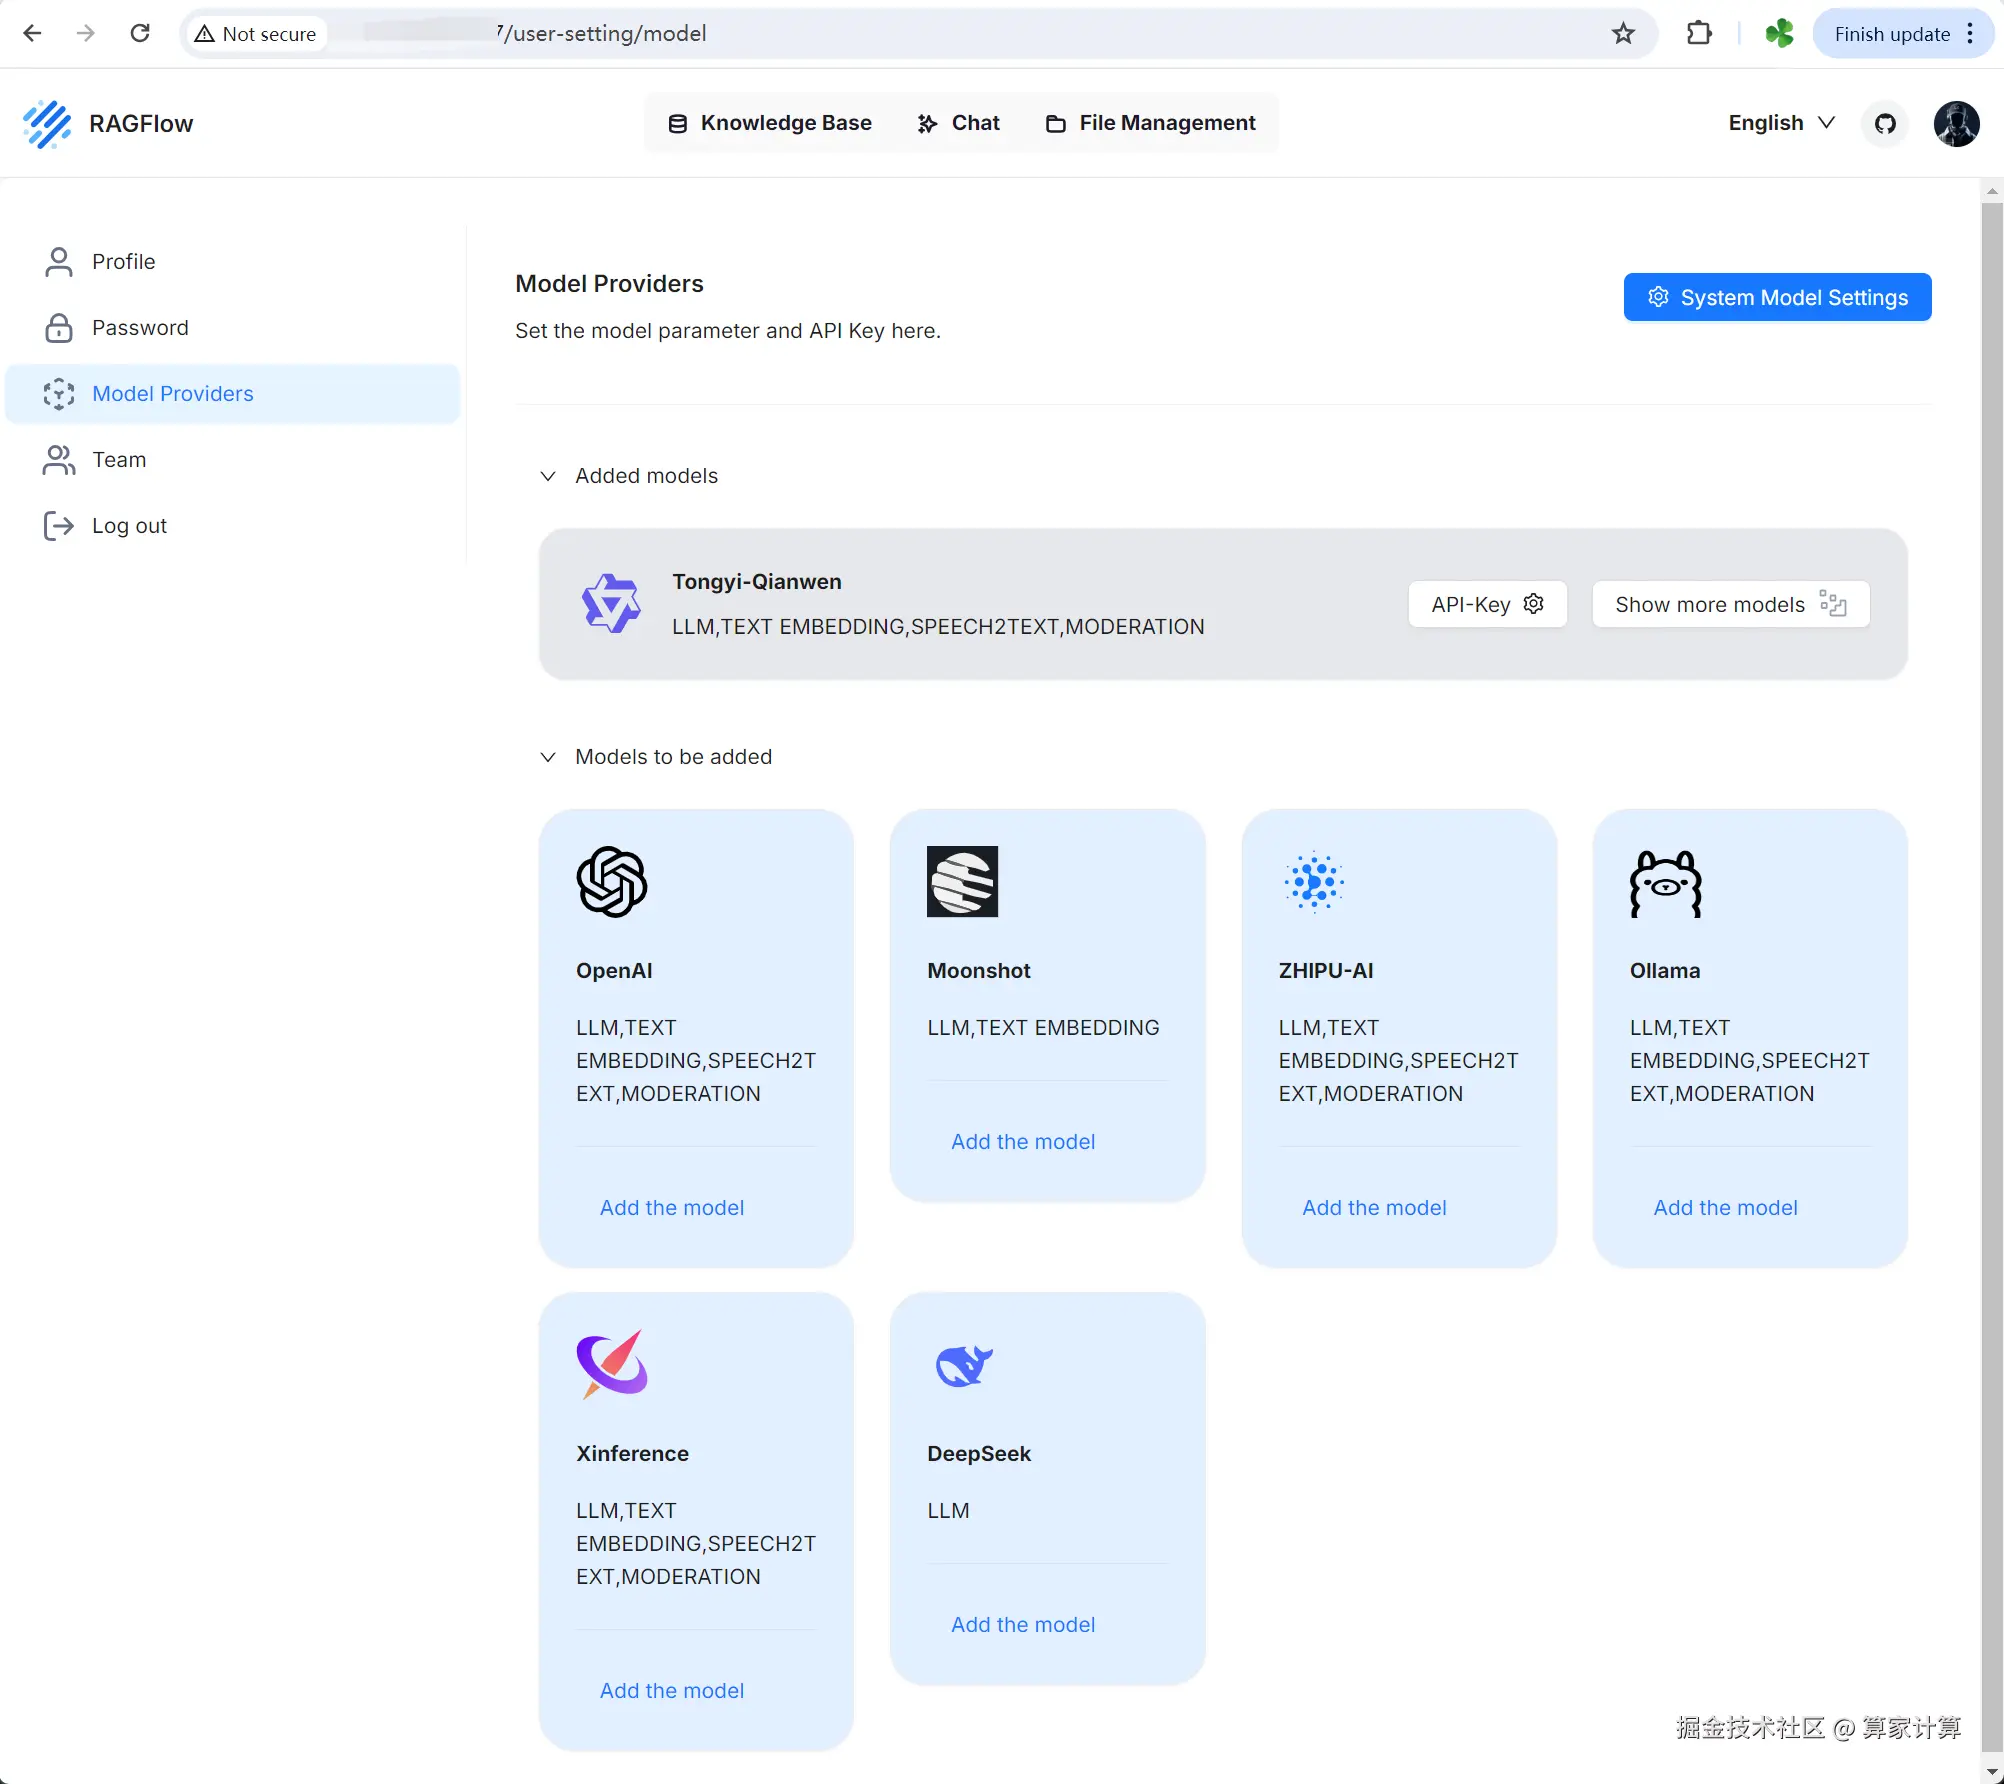Open the Knowledge Base tab
This screenshot has width=2004, height=1784.
(x=770, y=123)
